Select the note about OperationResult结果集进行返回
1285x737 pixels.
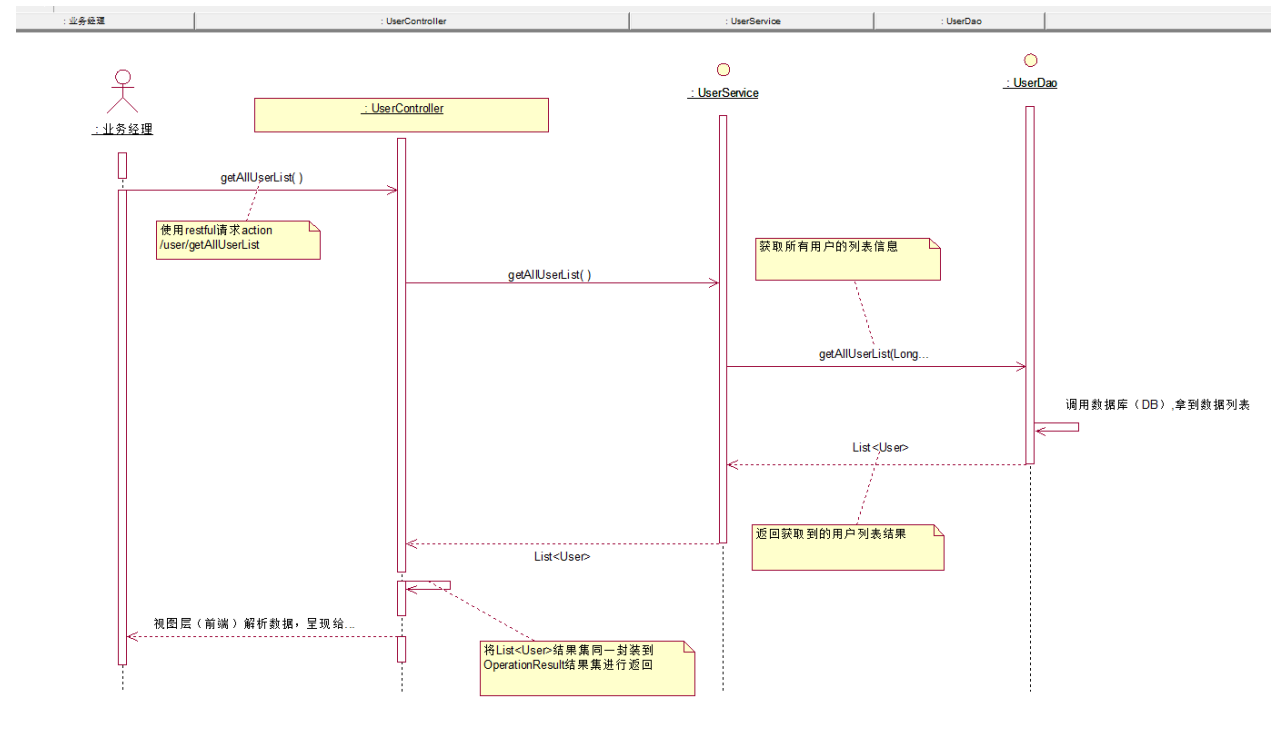click(x=587, y=667)
